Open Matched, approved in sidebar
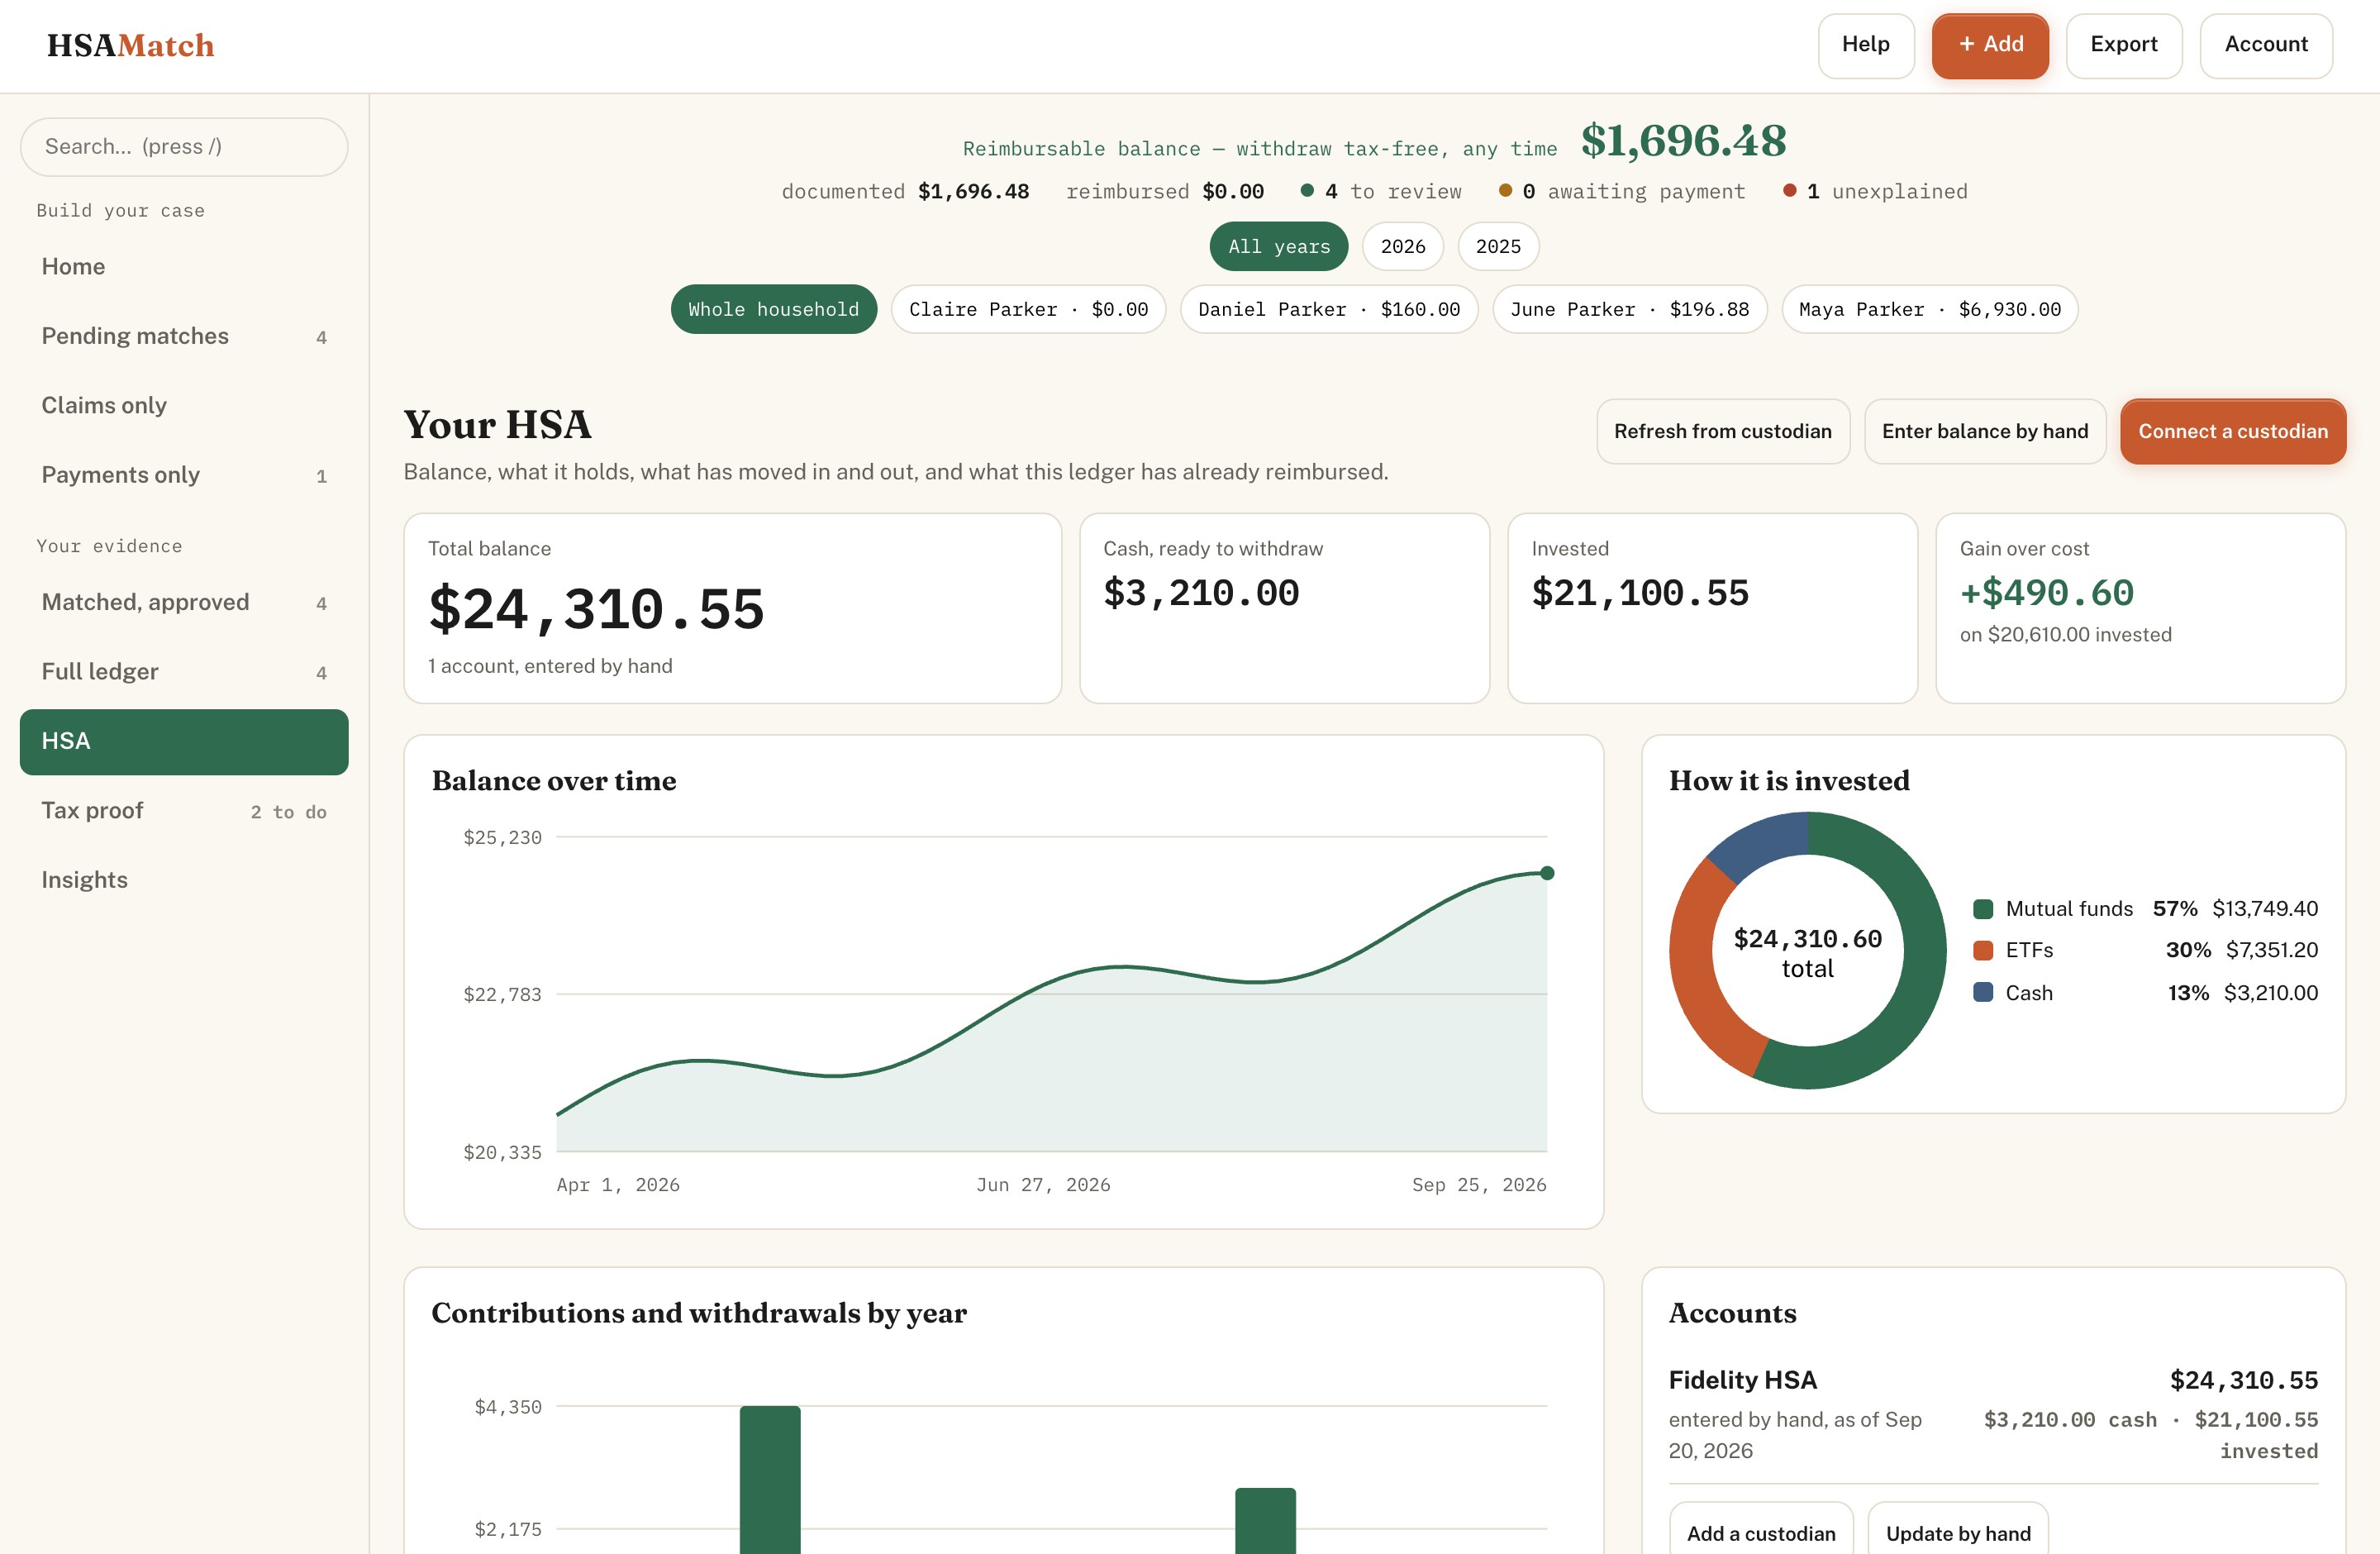 pos(184,602)
